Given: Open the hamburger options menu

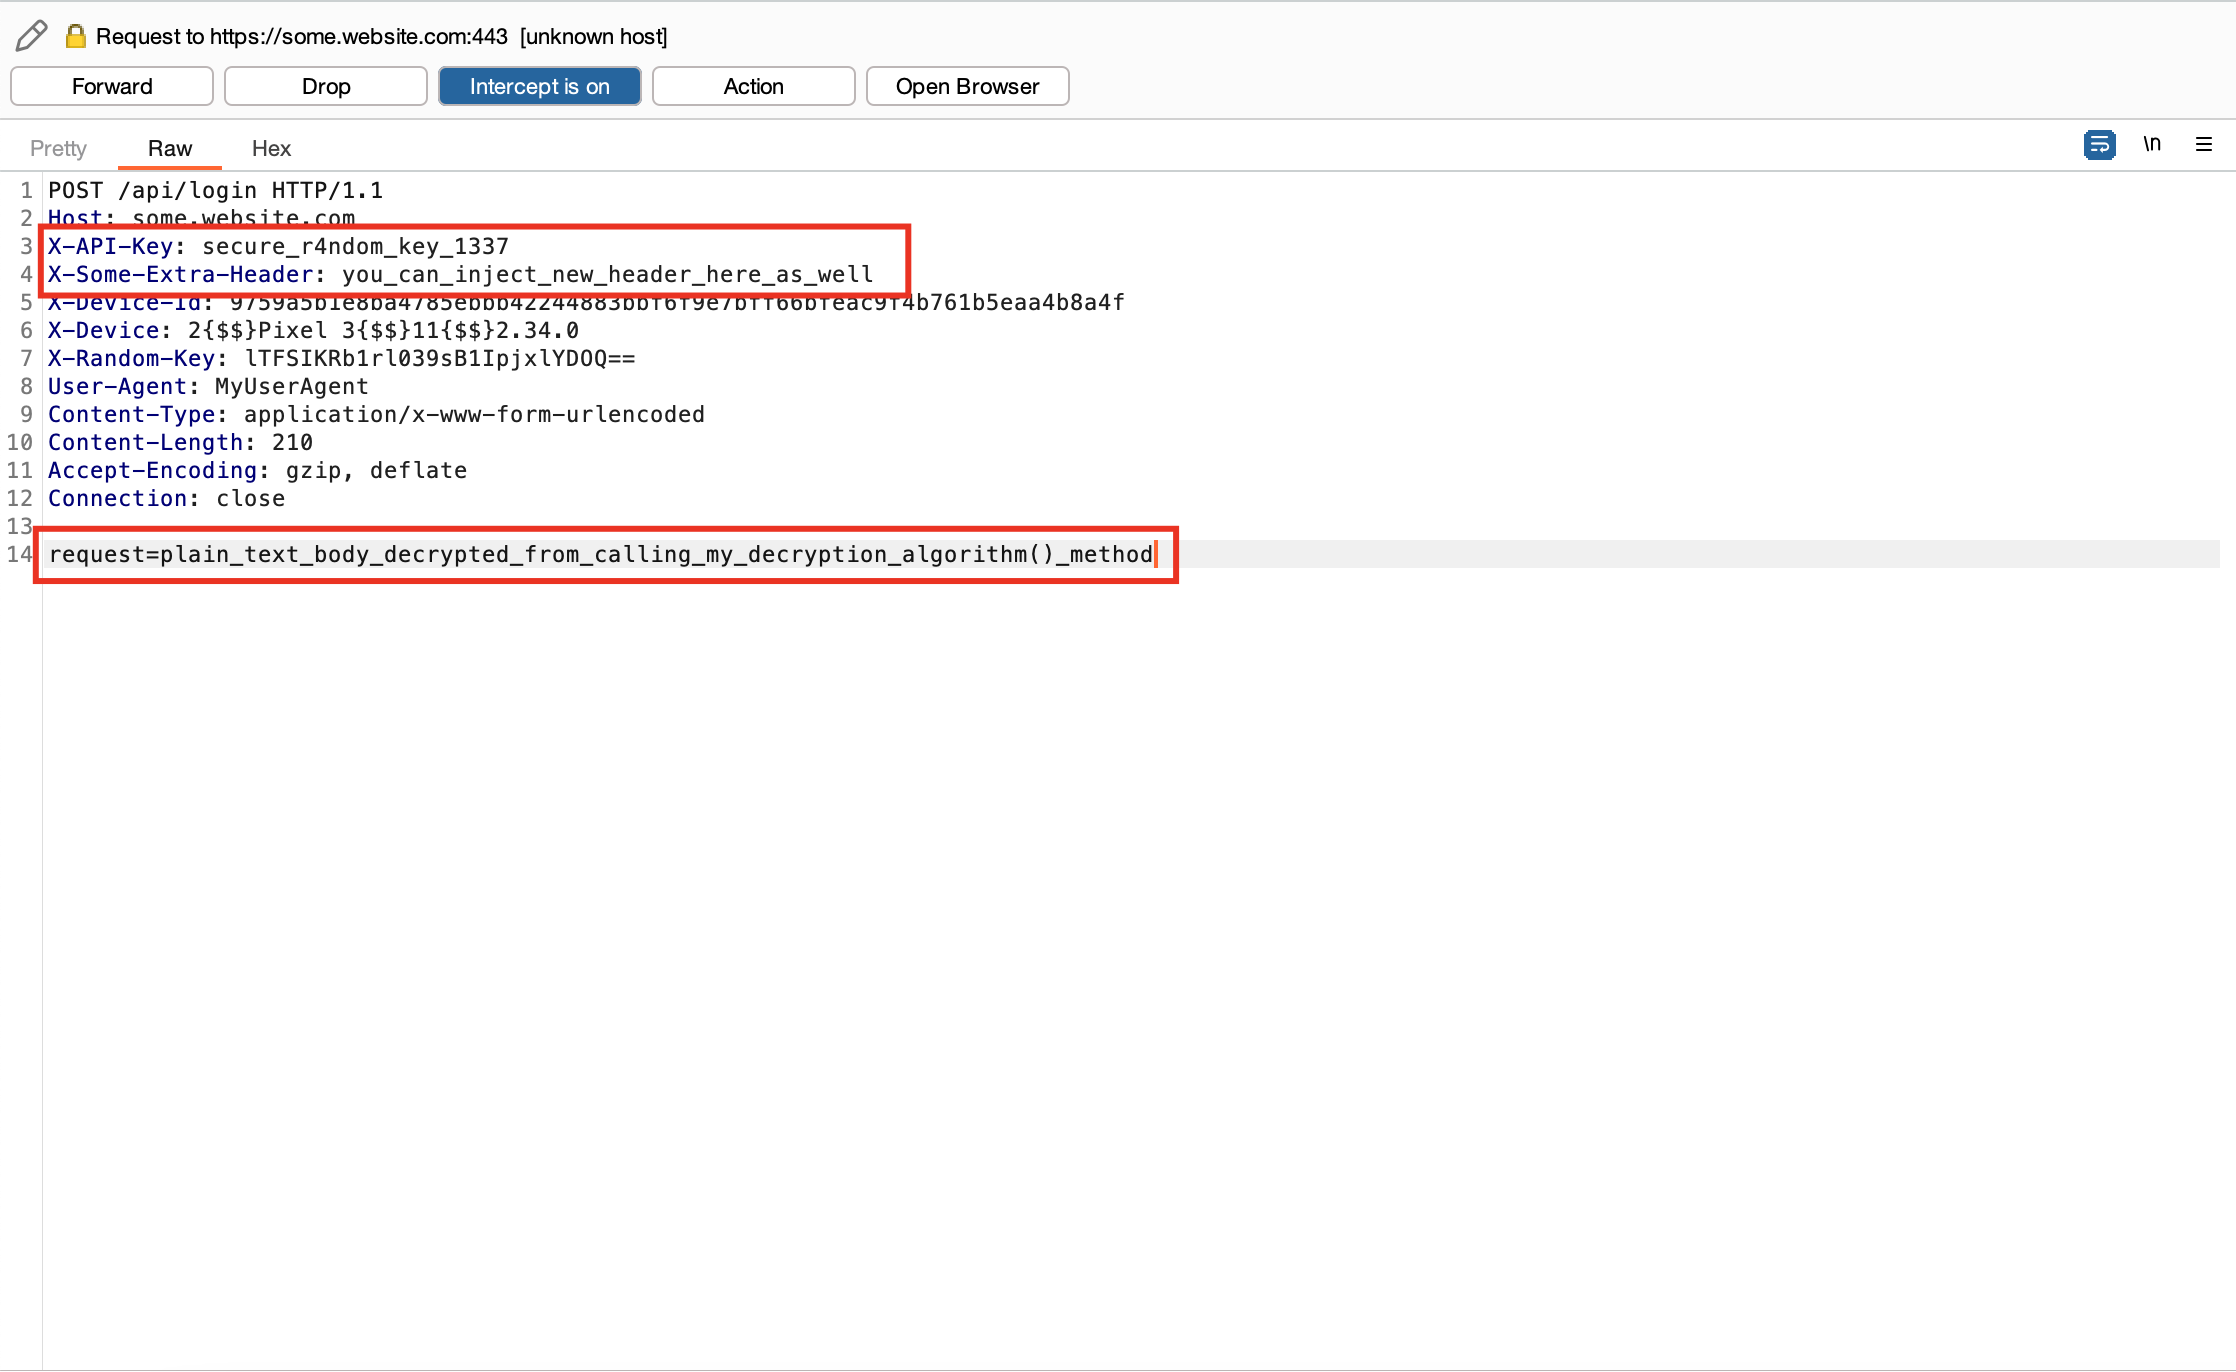Looking at the screenshot, I should click(2204, 145).
